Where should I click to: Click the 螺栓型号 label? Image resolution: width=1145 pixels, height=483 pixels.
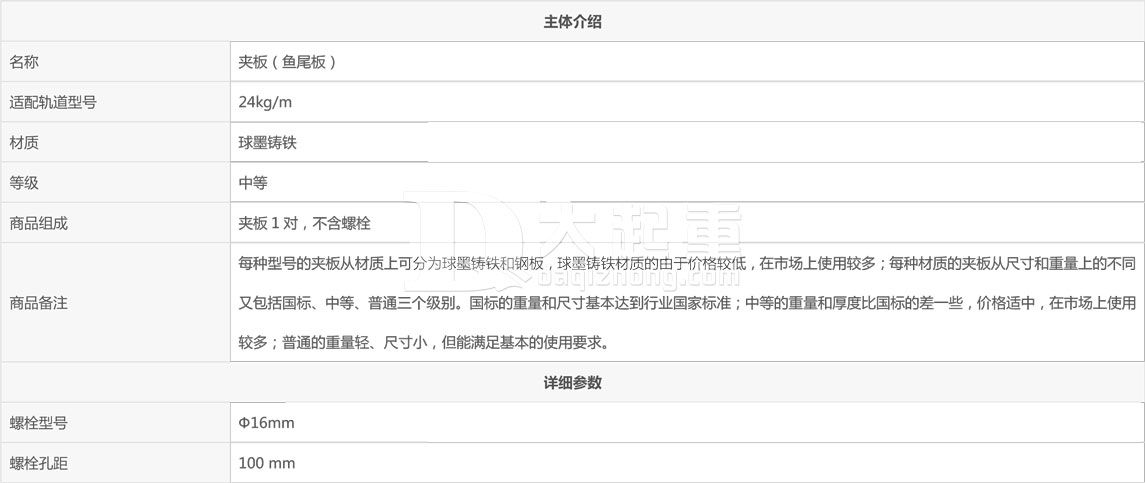(x=38, y=422)
